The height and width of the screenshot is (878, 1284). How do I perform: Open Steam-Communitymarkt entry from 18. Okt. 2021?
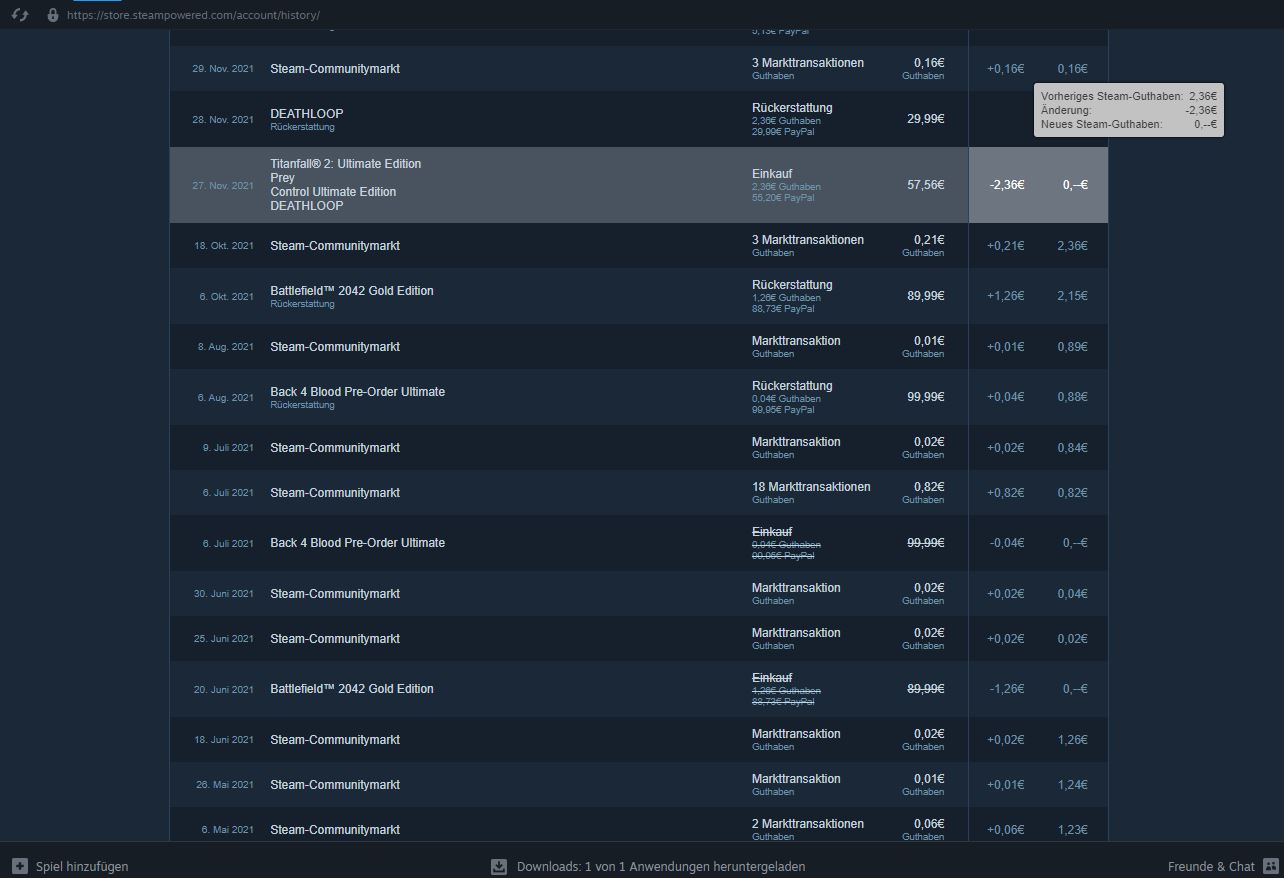(639, 246)
